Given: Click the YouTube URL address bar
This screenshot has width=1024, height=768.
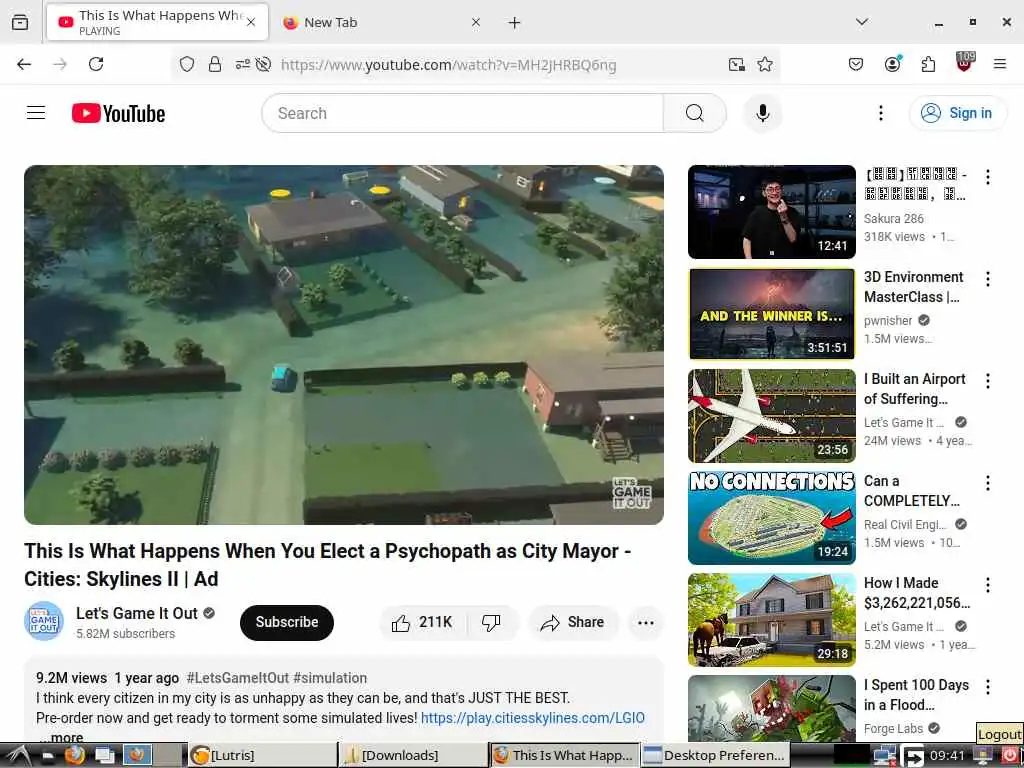Looking at the screenshot, I should coord(449,65).
